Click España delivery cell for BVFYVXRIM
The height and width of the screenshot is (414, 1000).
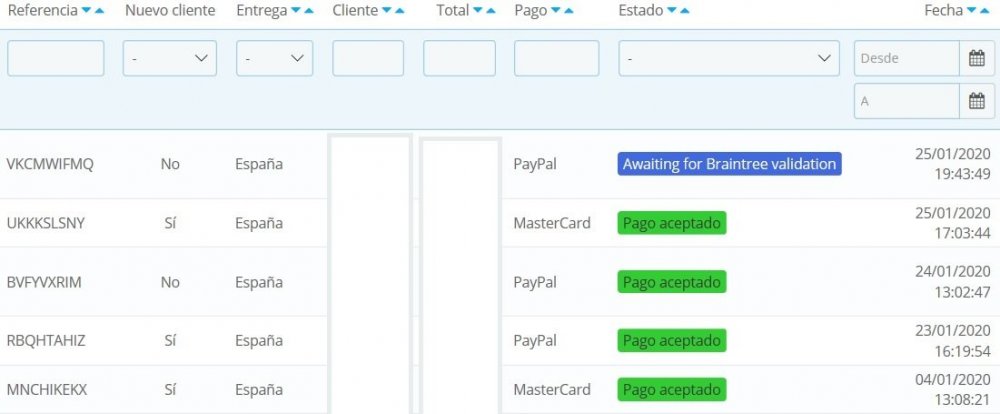259,282
